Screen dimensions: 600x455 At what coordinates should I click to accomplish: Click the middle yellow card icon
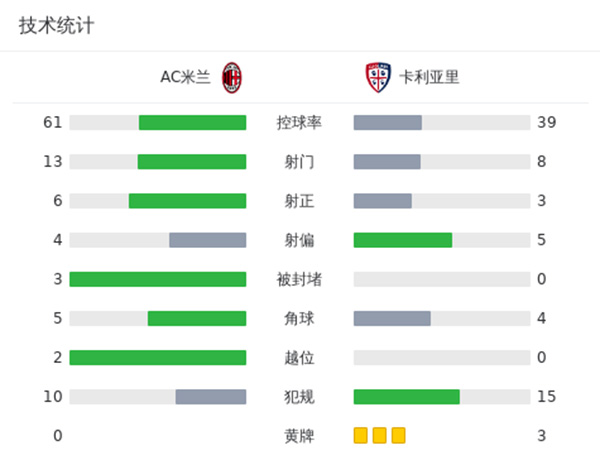(379, 435)
